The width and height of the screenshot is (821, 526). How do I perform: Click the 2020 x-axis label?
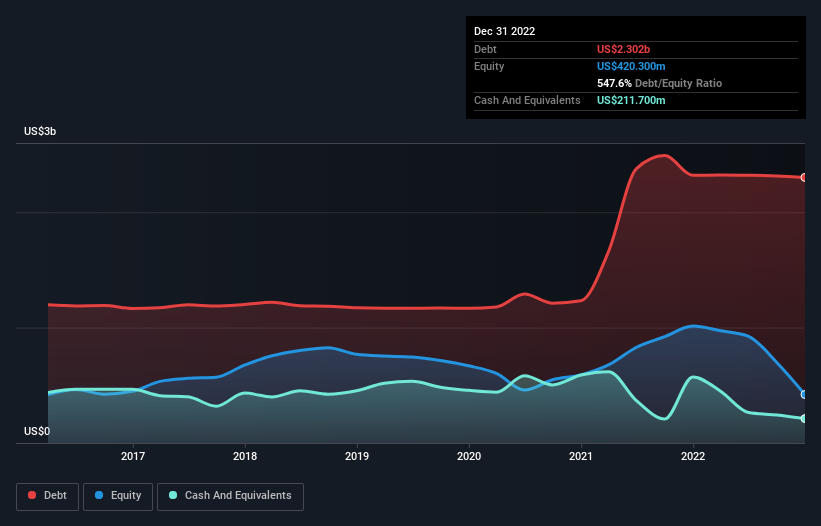pyautogui.click(x=469, y=456)
